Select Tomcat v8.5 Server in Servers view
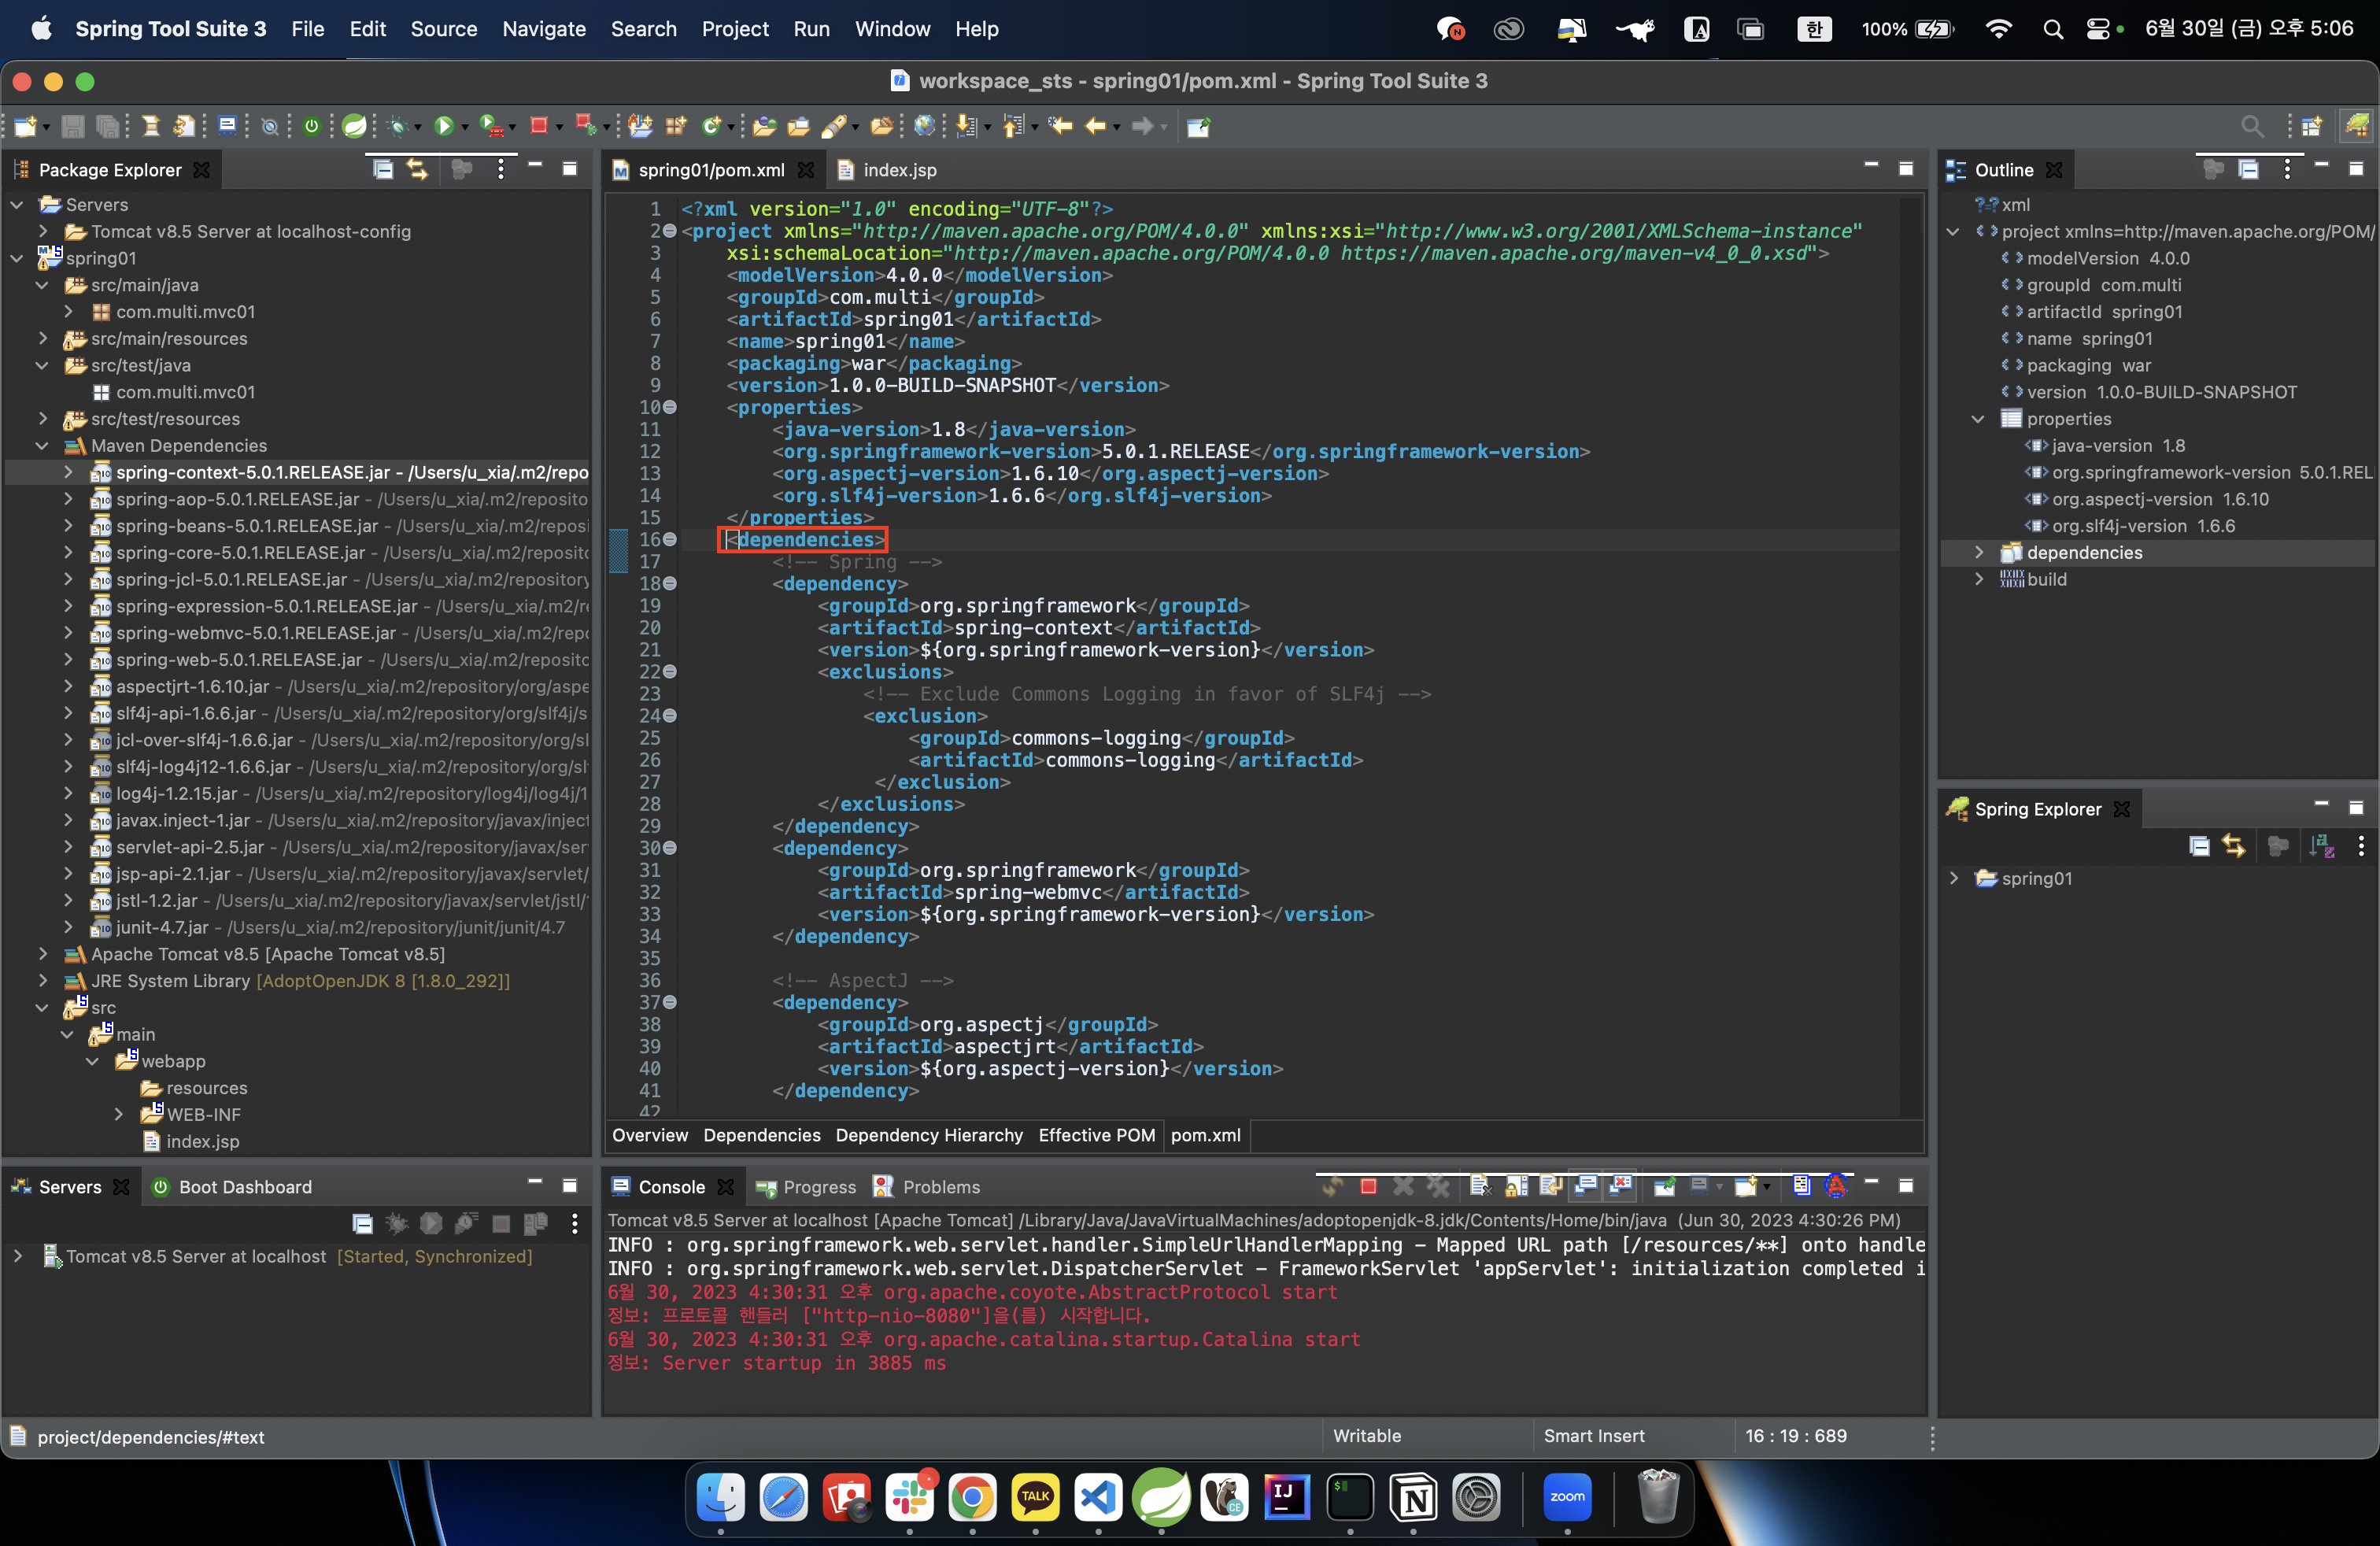 [x=196, y=1256]
